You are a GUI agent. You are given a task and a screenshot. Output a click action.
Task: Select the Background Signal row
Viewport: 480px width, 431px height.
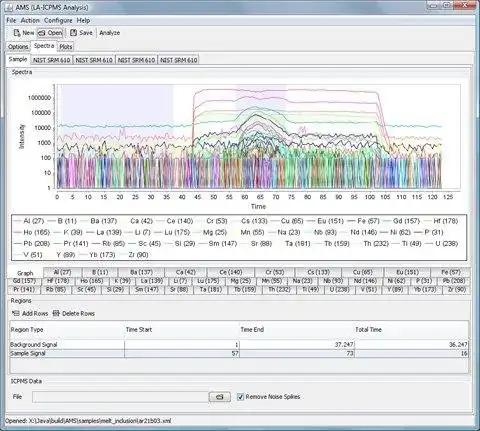[x=239, y=345]
